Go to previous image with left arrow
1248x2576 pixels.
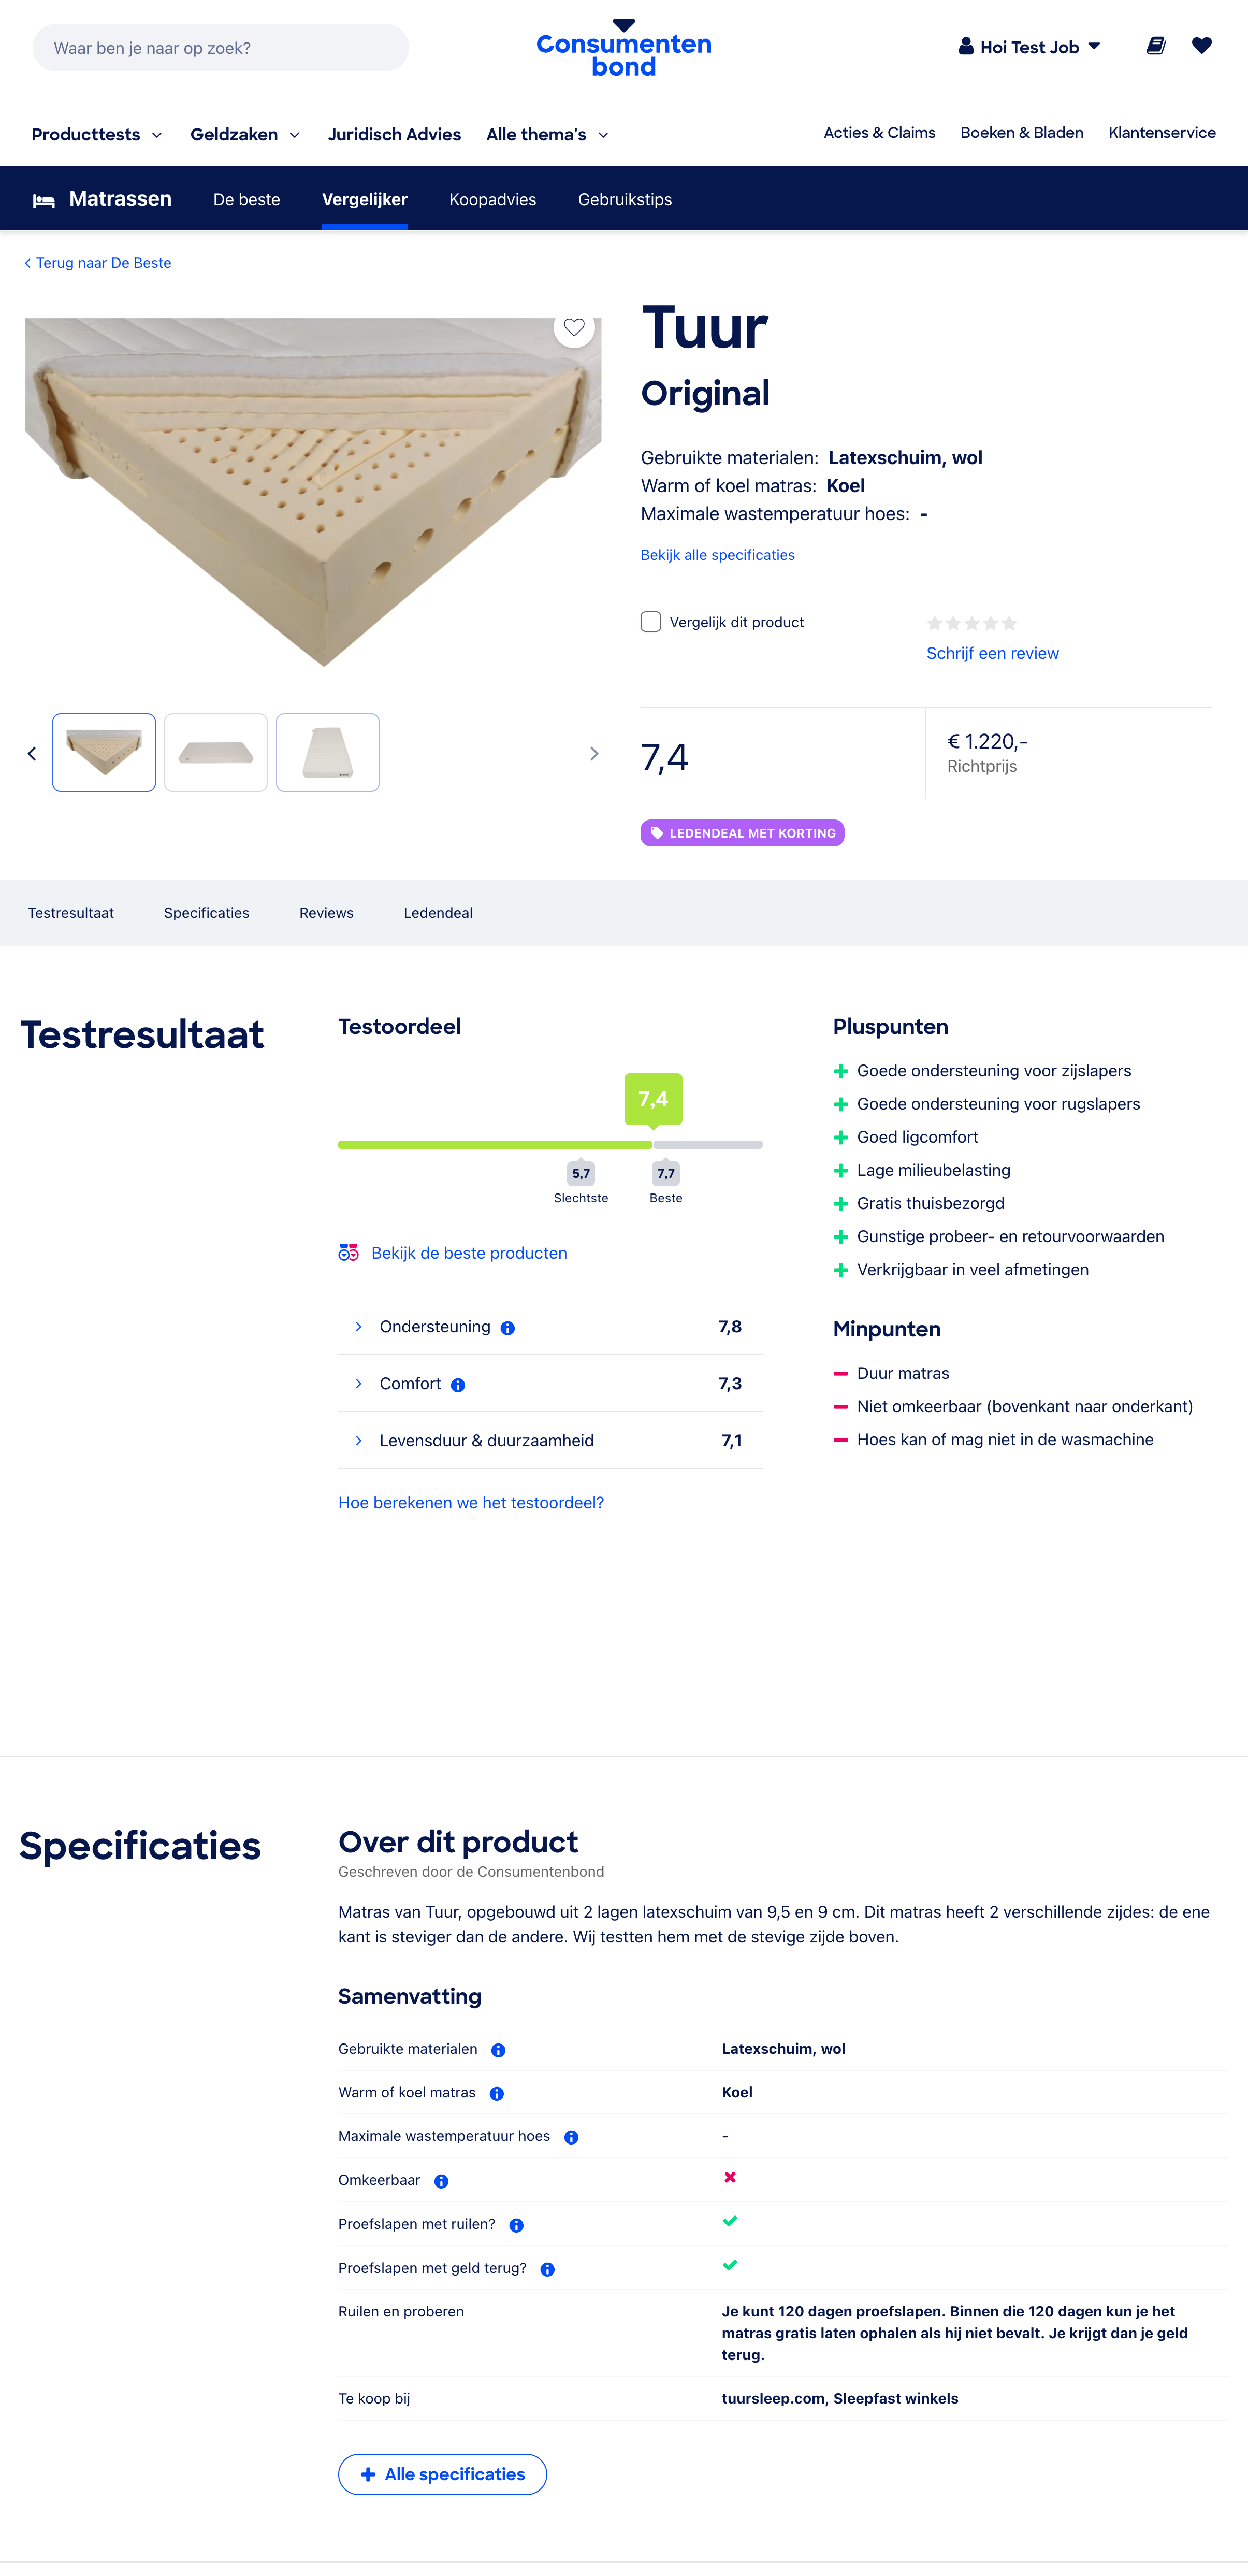[32, 753]
